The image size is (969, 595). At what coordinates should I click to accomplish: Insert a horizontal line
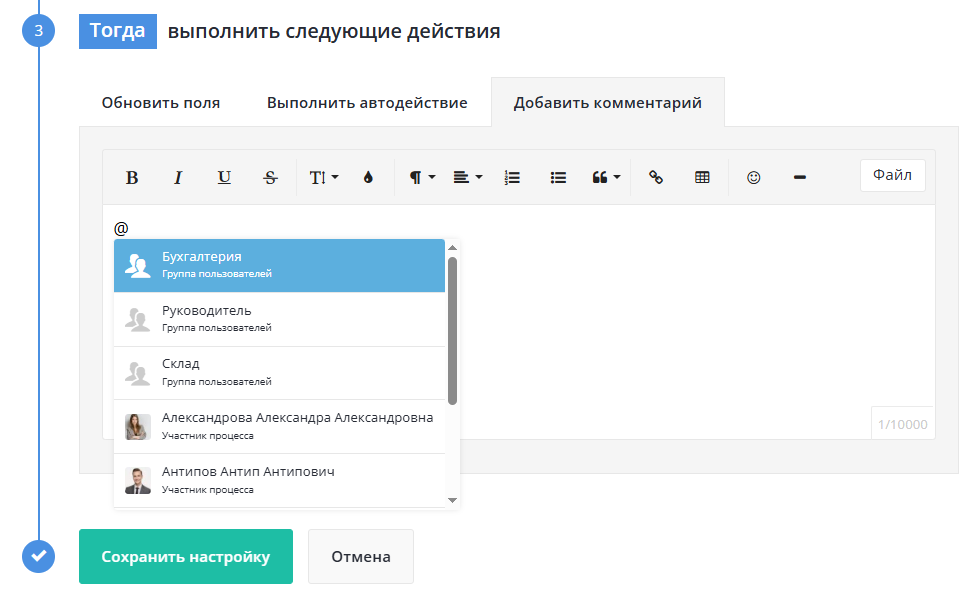(800, 177)
